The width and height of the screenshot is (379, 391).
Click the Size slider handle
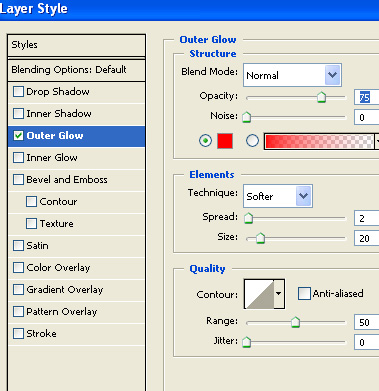tap(260, 238)
